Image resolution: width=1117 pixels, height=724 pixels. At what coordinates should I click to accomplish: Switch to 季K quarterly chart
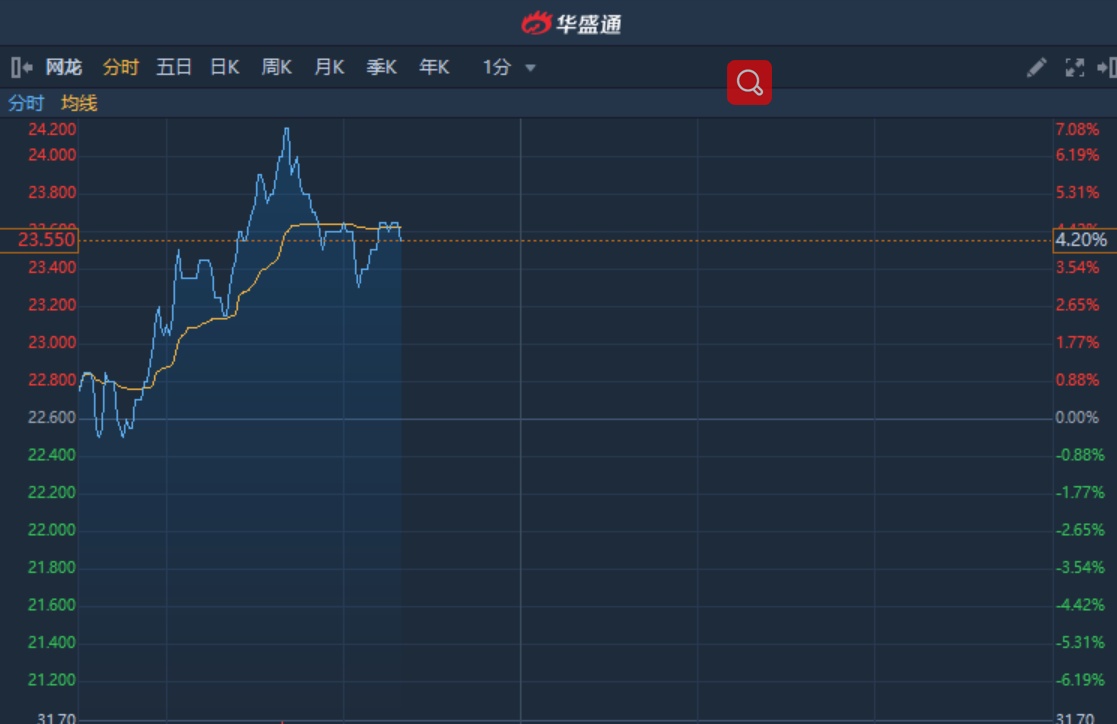pyautogui.click(x=381, y=68)
